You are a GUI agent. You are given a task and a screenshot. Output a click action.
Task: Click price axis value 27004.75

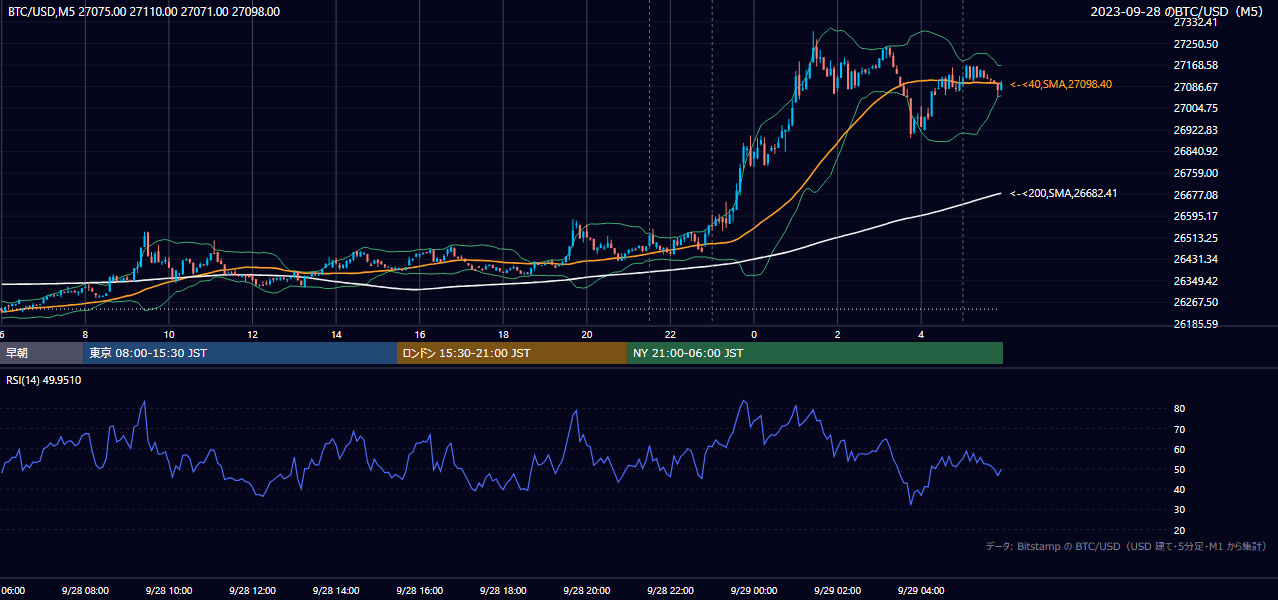click(1195, 108)
